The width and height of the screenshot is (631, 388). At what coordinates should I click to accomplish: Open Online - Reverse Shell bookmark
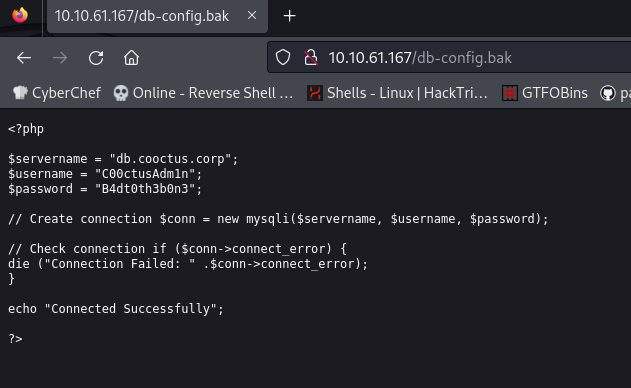pyautogui.click(x=203, y=93)
